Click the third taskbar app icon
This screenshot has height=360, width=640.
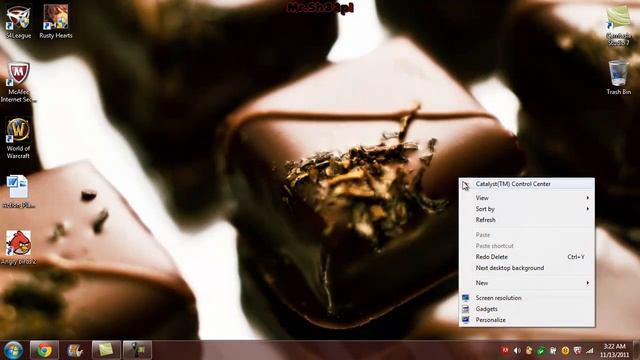(x=75, y=350)
